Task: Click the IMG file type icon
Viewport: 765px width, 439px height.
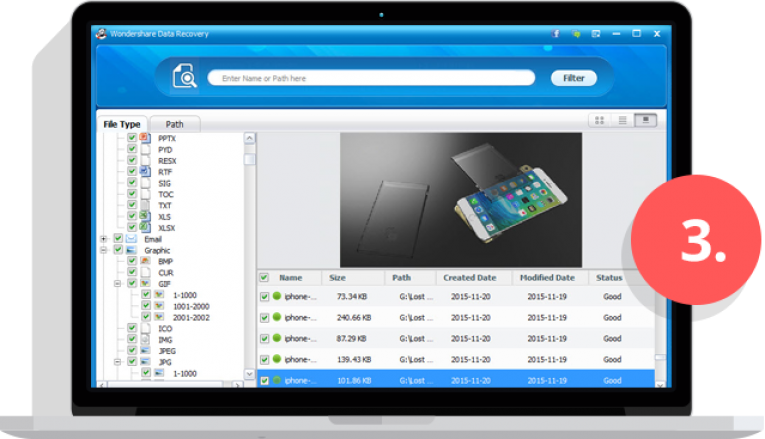Action: click(145, 339)
